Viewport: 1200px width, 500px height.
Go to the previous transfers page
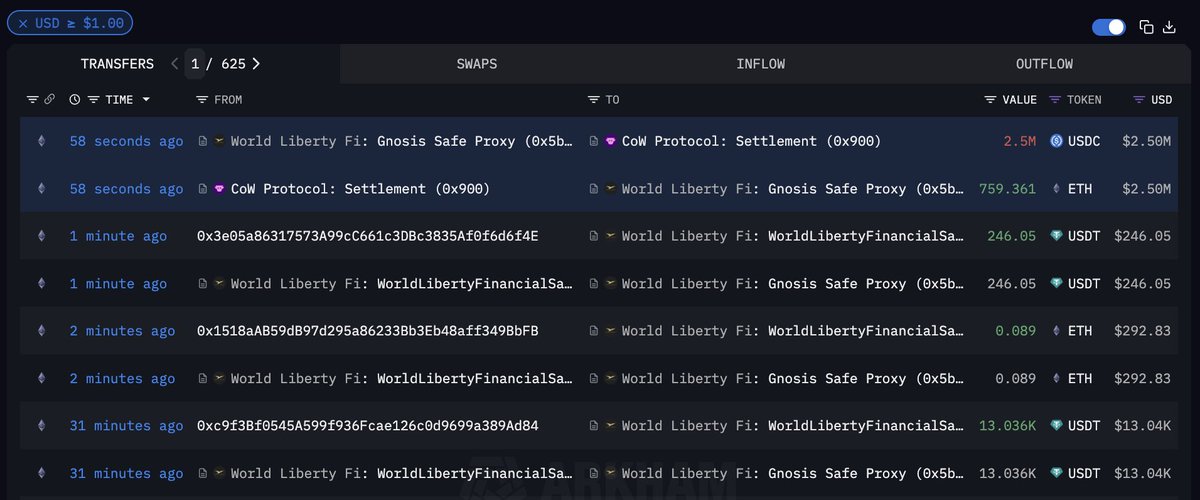point(174,63)
